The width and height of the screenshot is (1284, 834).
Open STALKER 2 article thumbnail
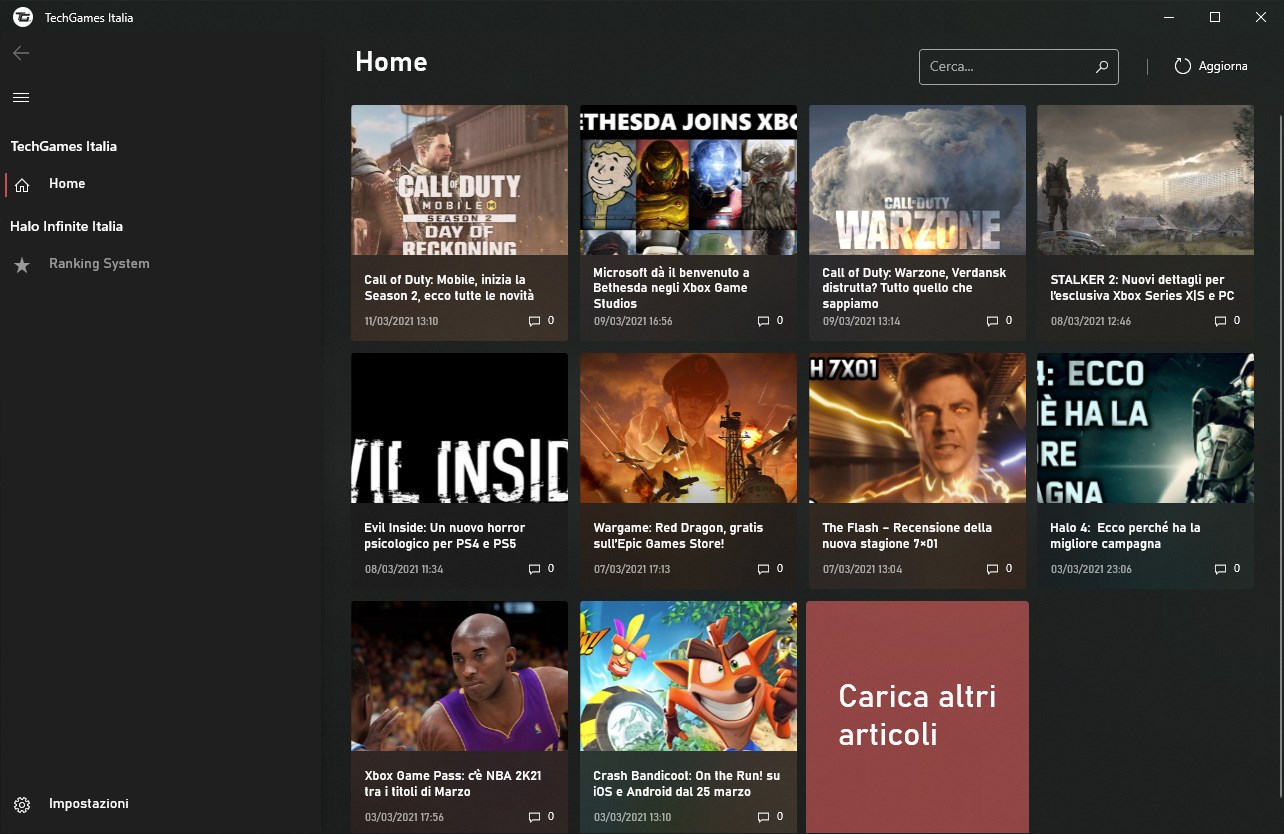[1145, 180]
